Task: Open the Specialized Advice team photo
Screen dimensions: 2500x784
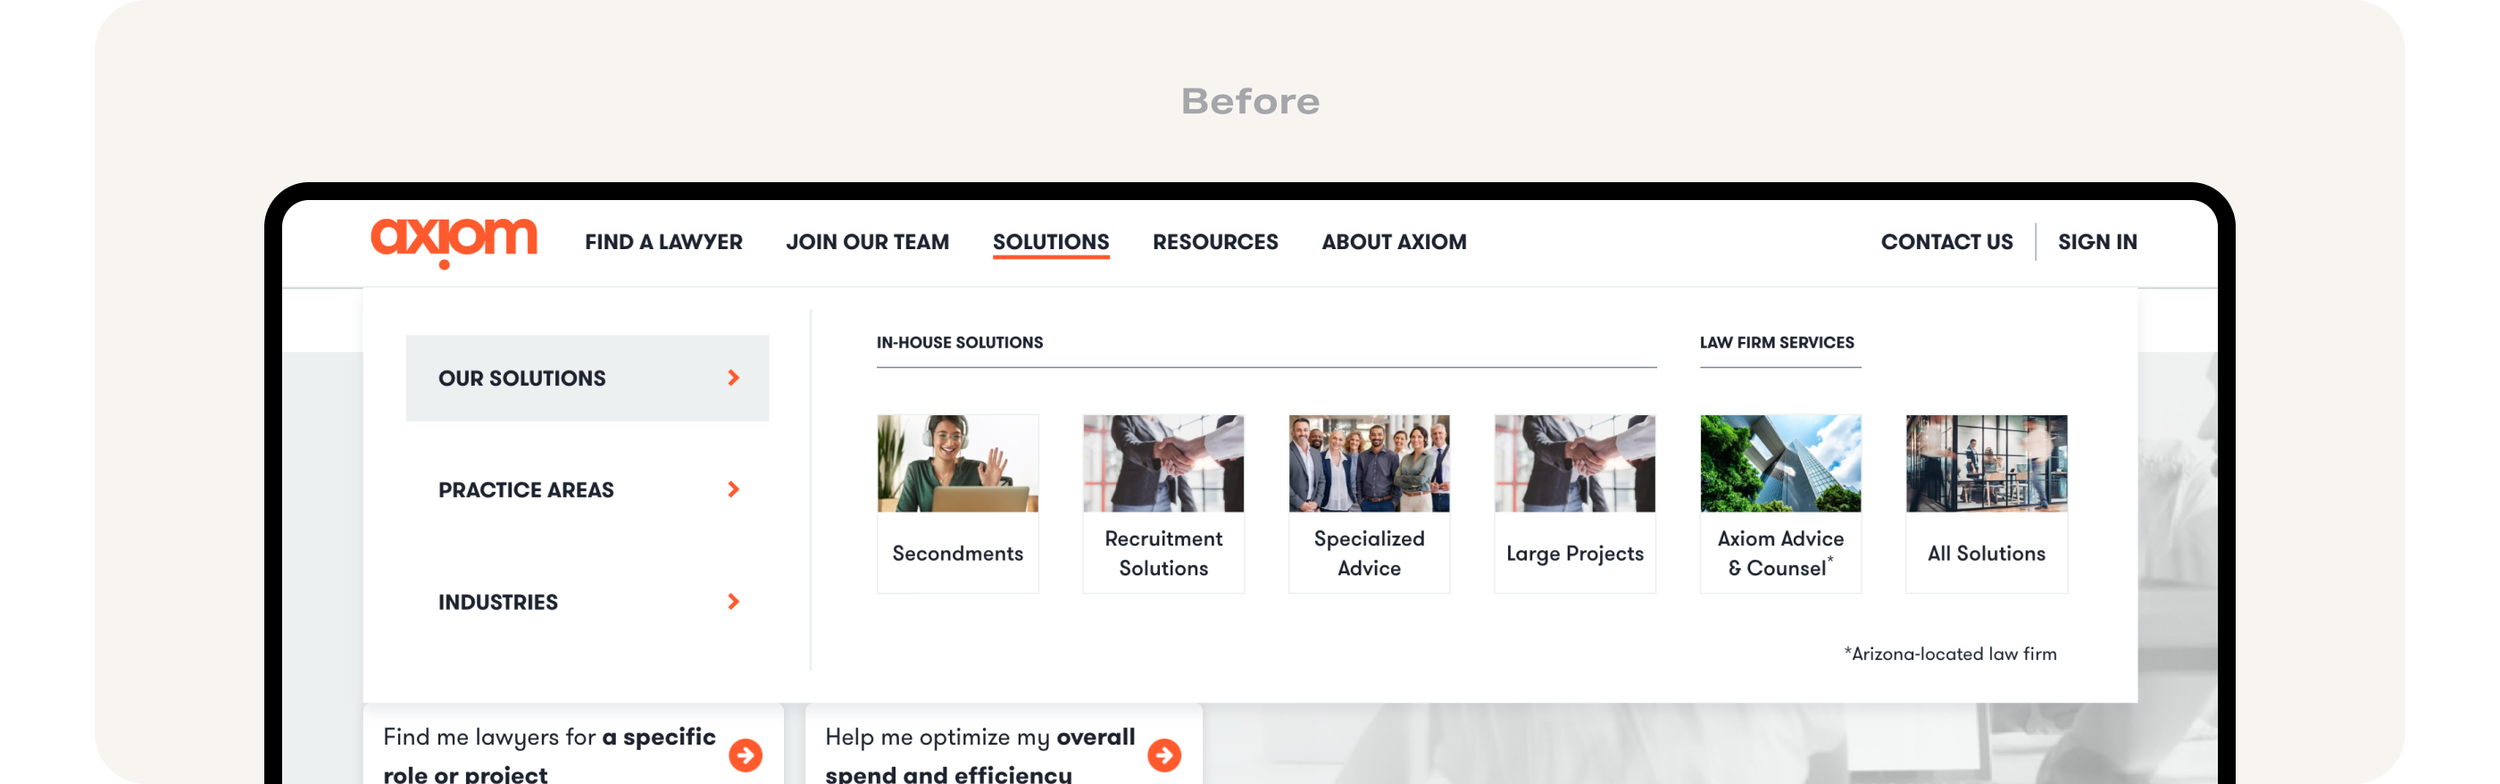Action: 1369,464
